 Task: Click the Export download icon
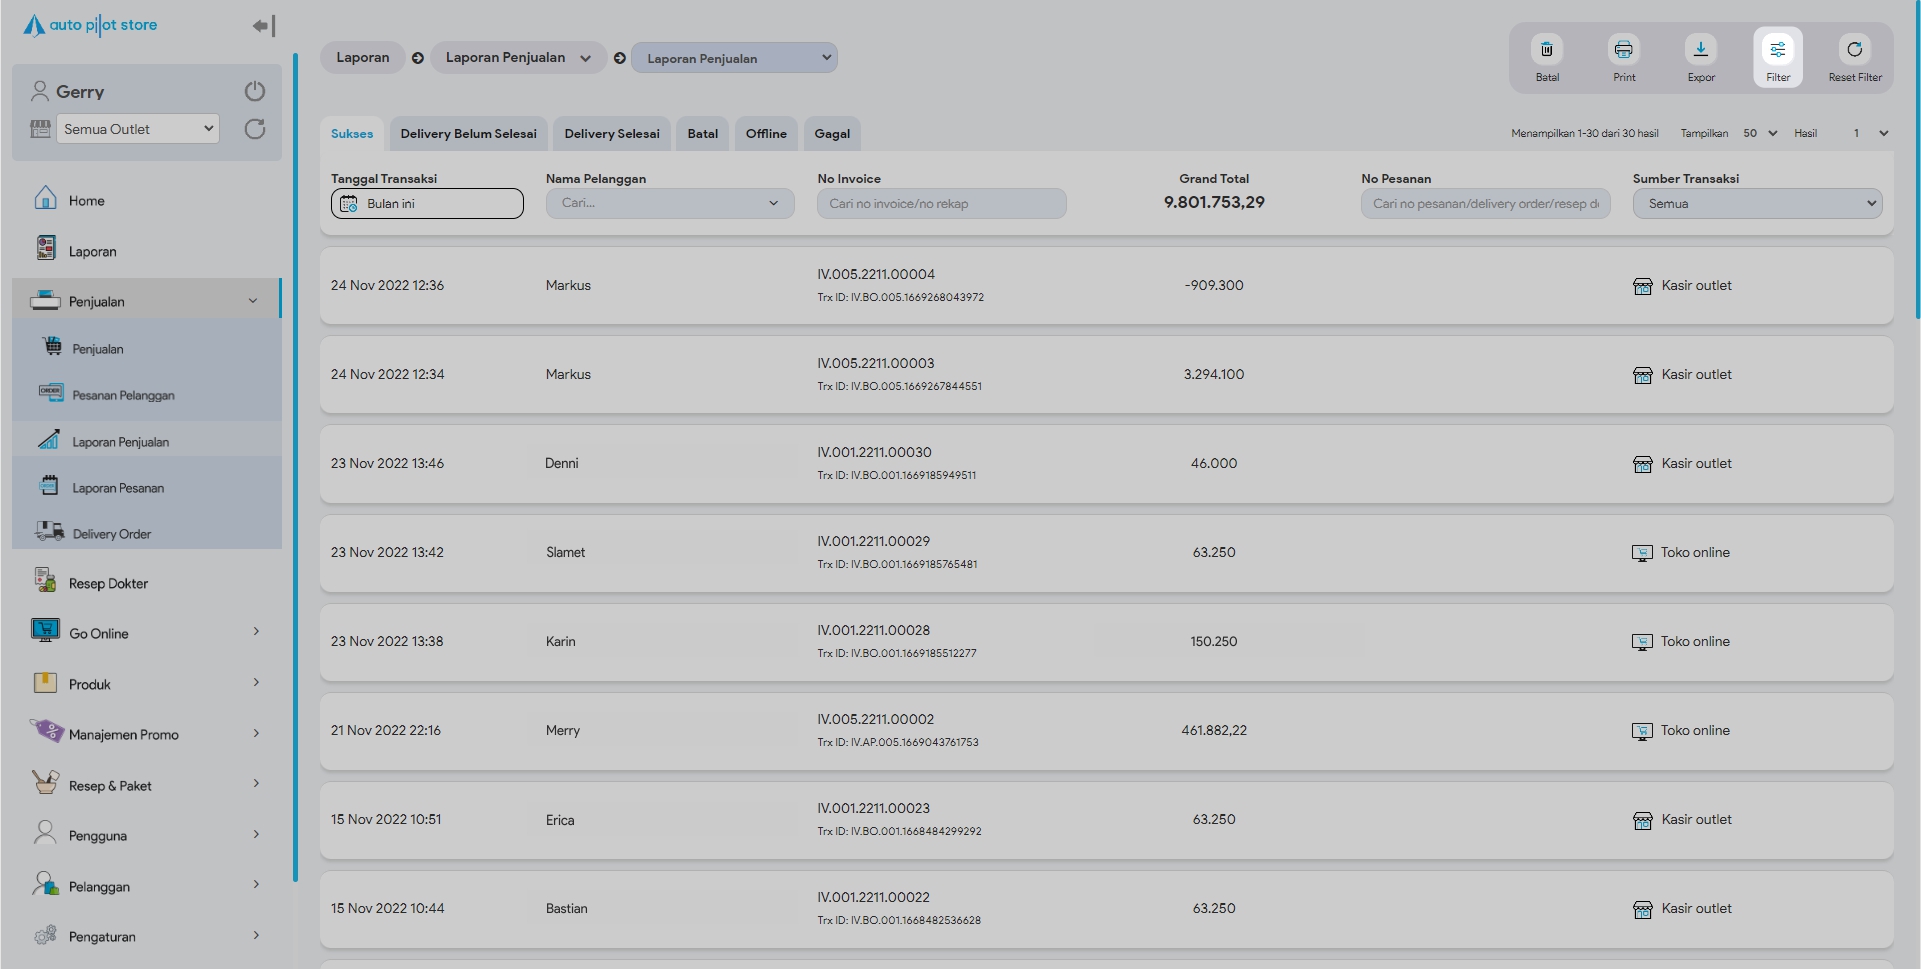pyautogui.click(x=1700, y=50)
